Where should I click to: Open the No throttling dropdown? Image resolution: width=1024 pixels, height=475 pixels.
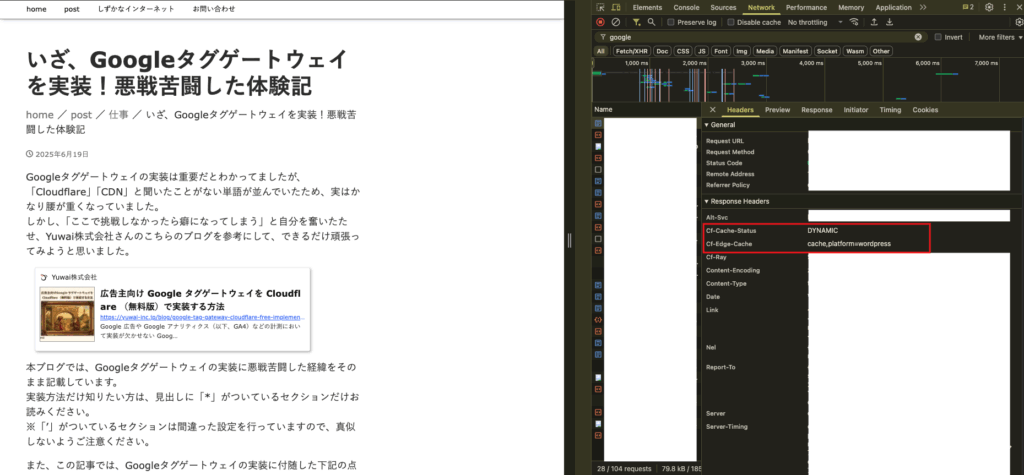coord(815,22)
